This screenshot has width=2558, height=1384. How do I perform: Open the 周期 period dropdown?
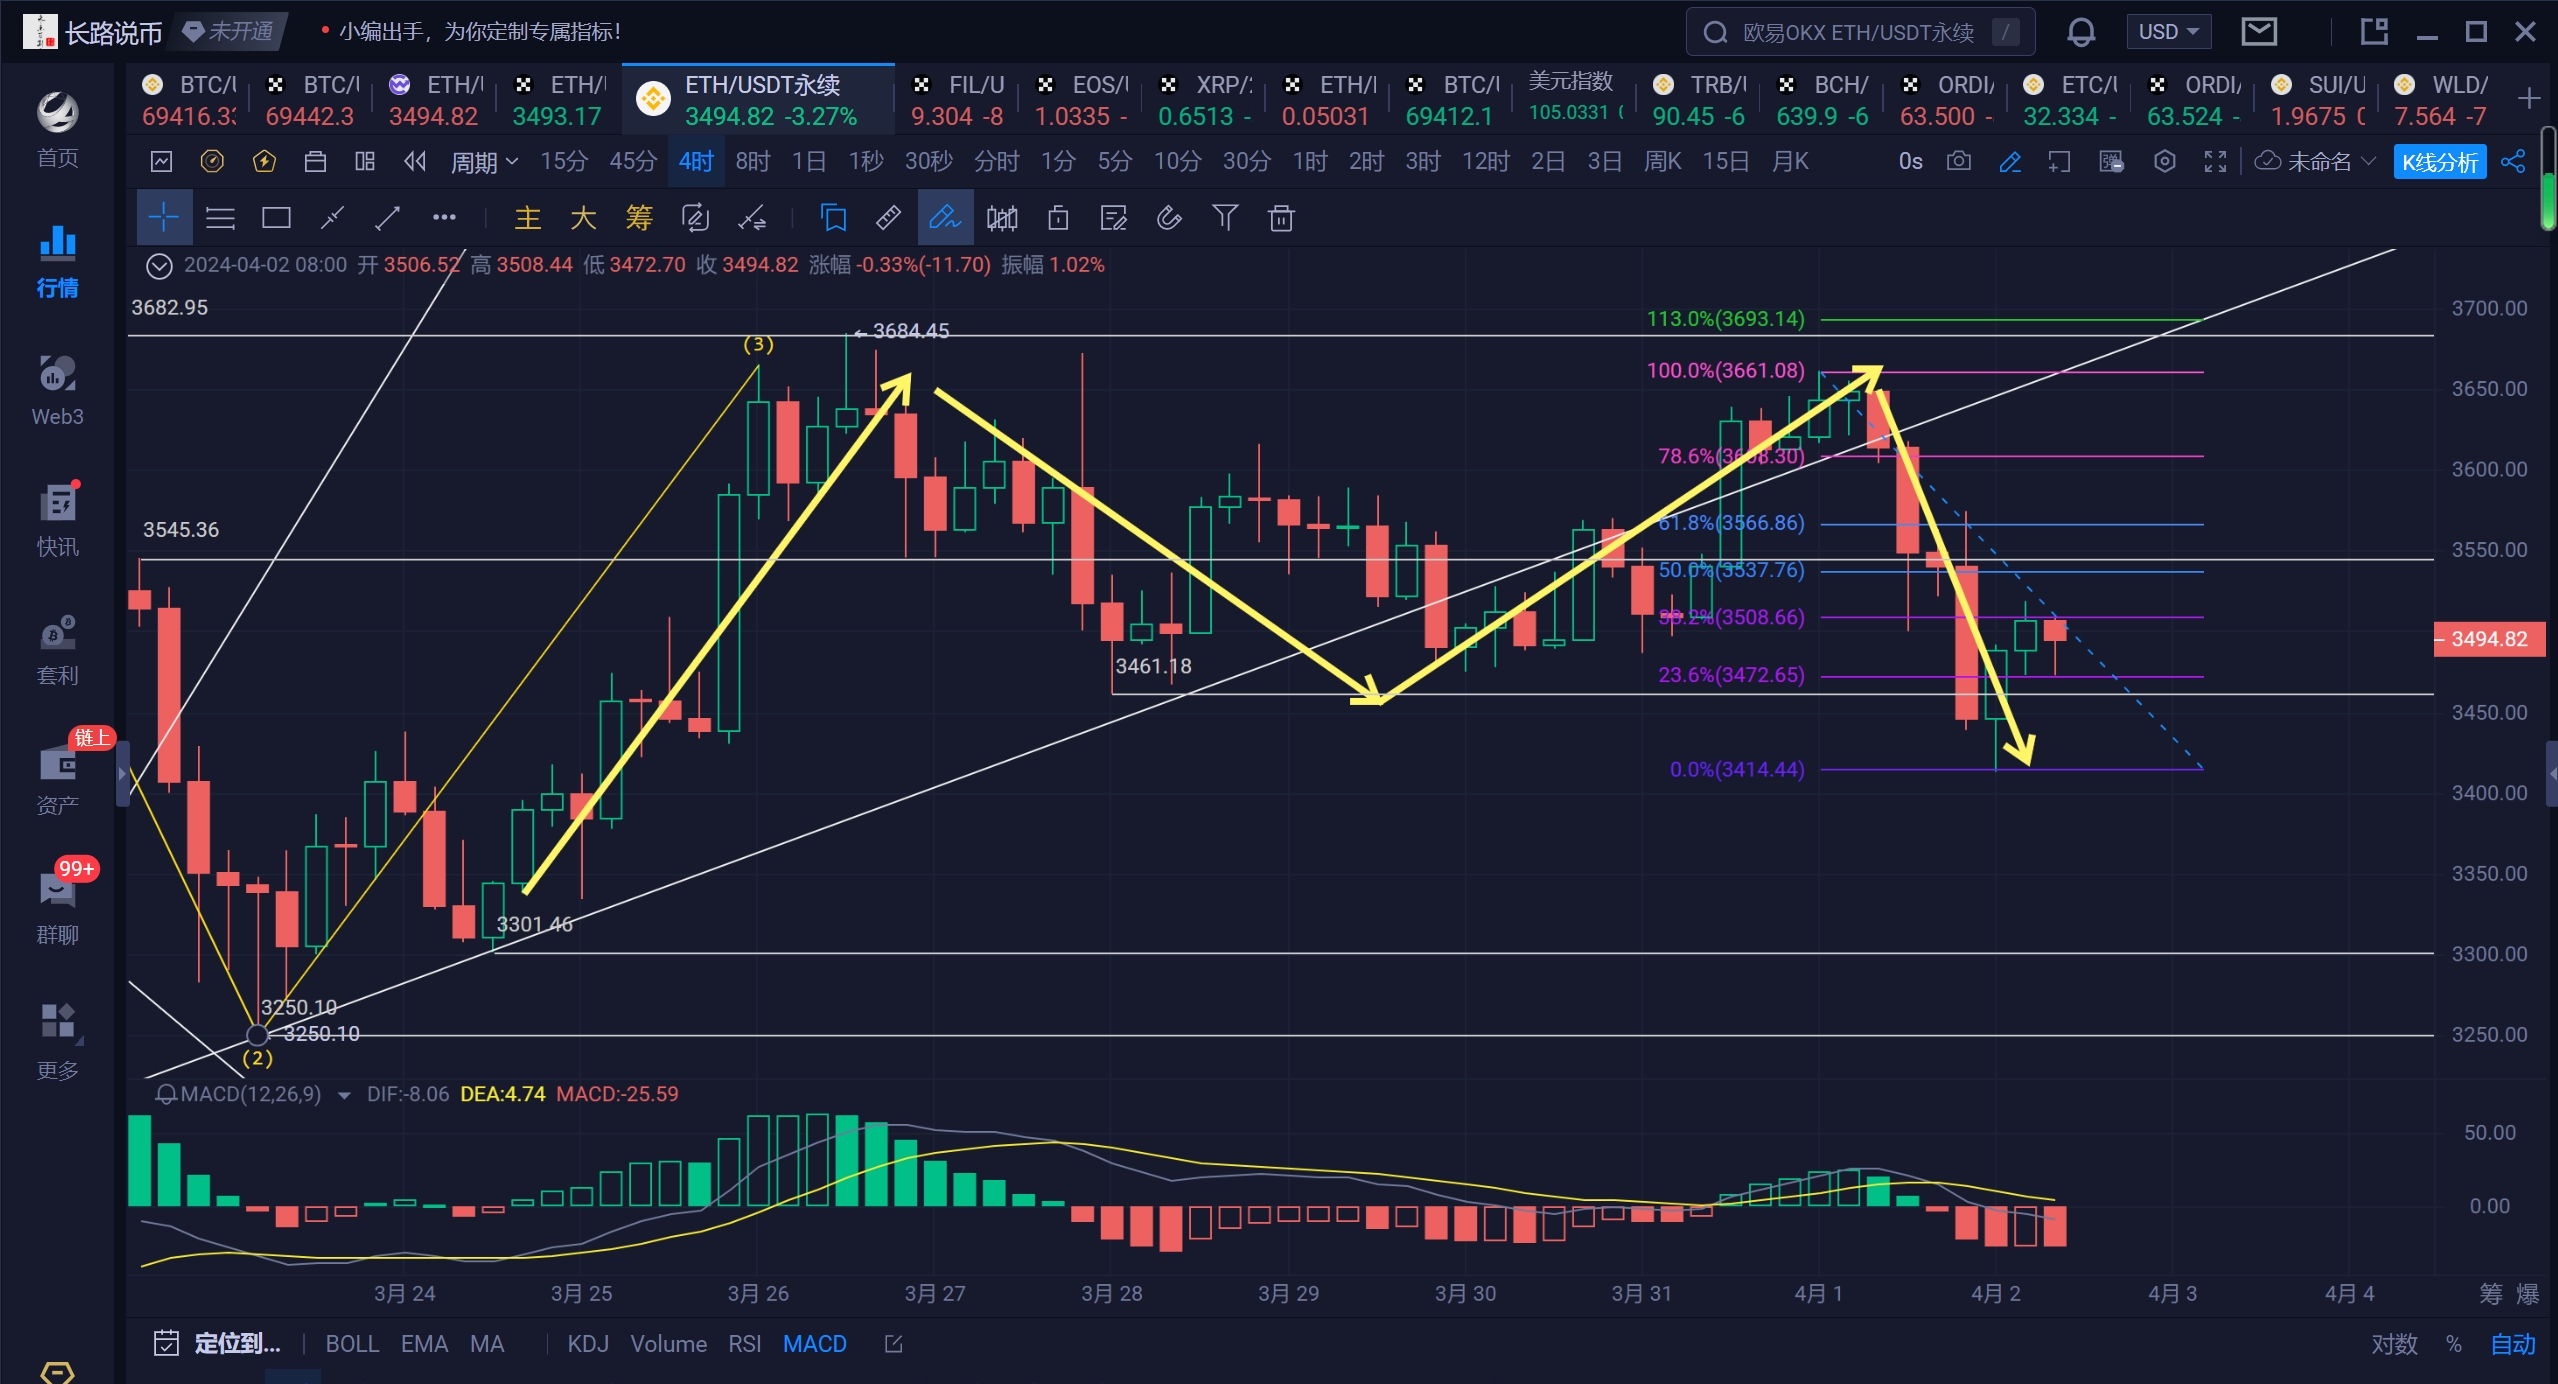[x=484, y=161]
